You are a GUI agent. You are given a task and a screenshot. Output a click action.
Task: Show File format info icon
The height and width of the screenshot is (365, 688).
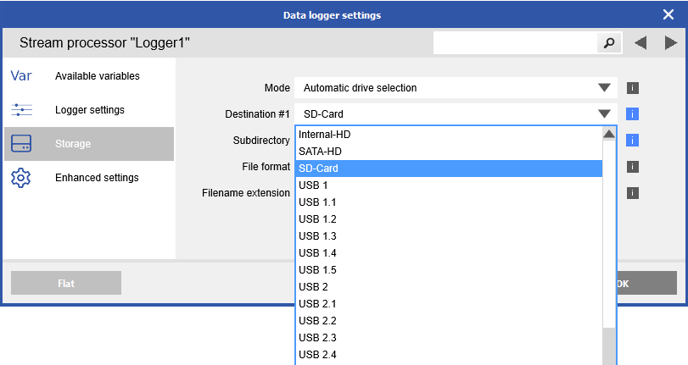click(x=632, y=167)
